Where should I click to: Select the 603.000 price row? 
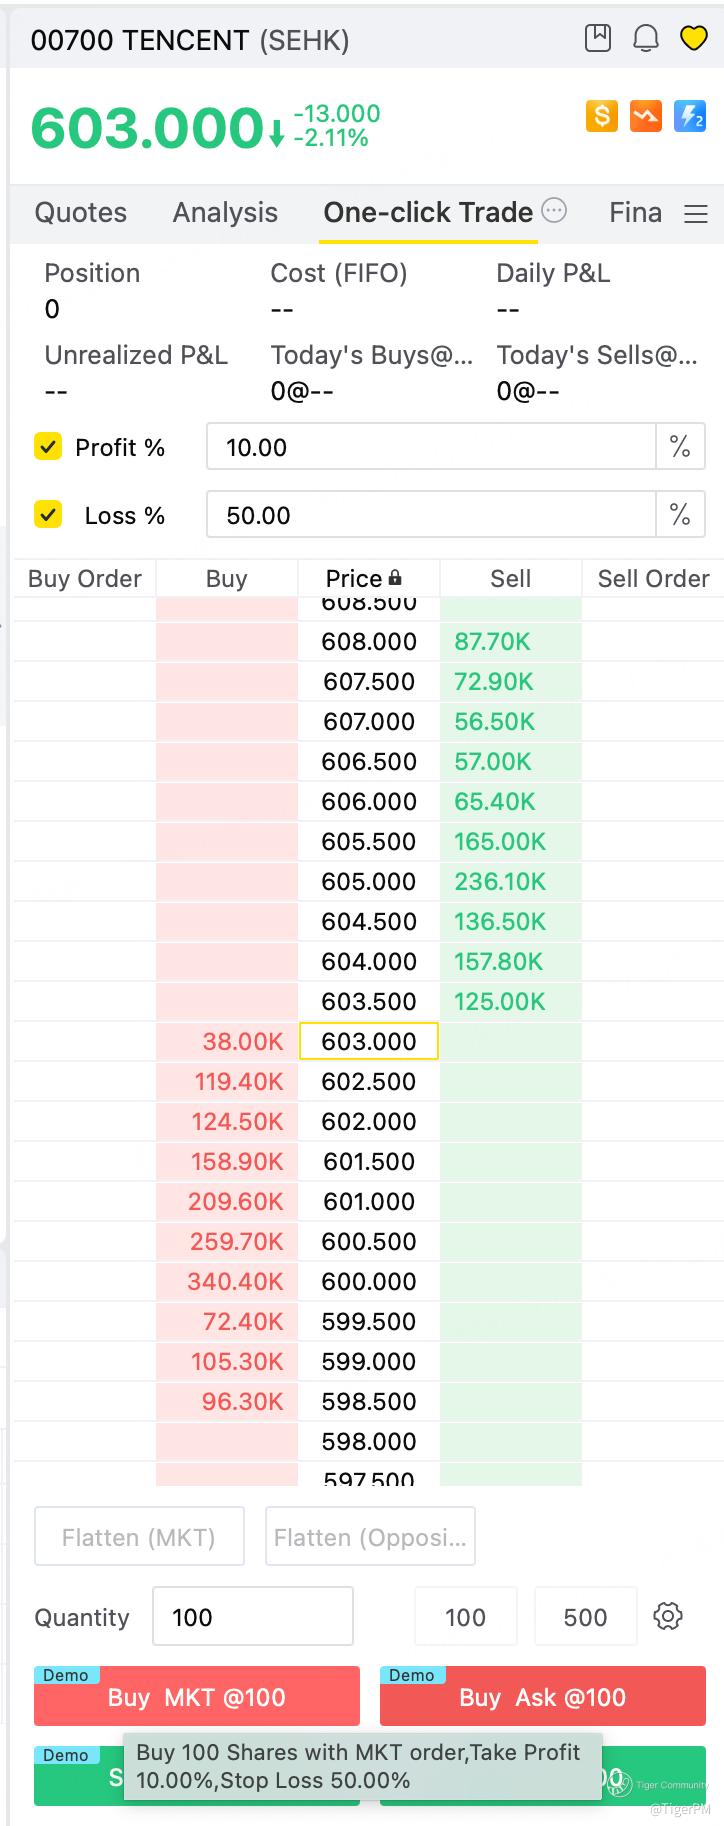coord(369,1041)
